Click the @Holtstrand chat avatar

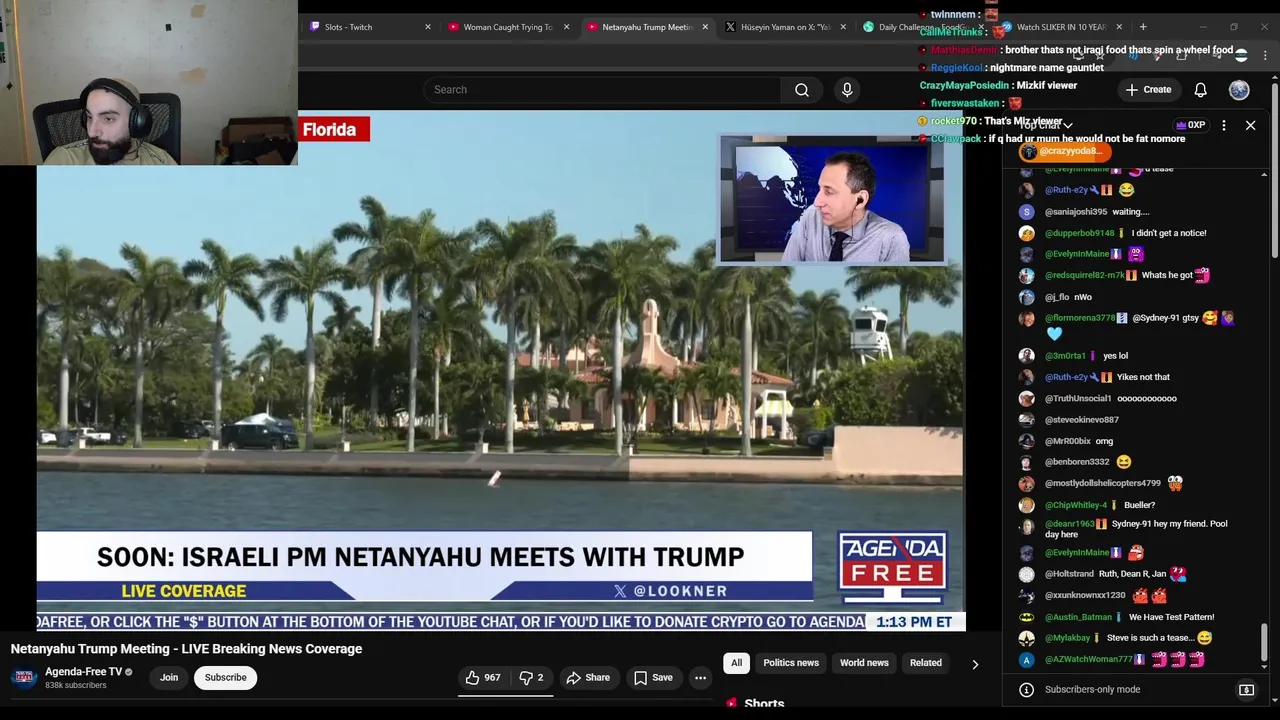point(1026,574)
